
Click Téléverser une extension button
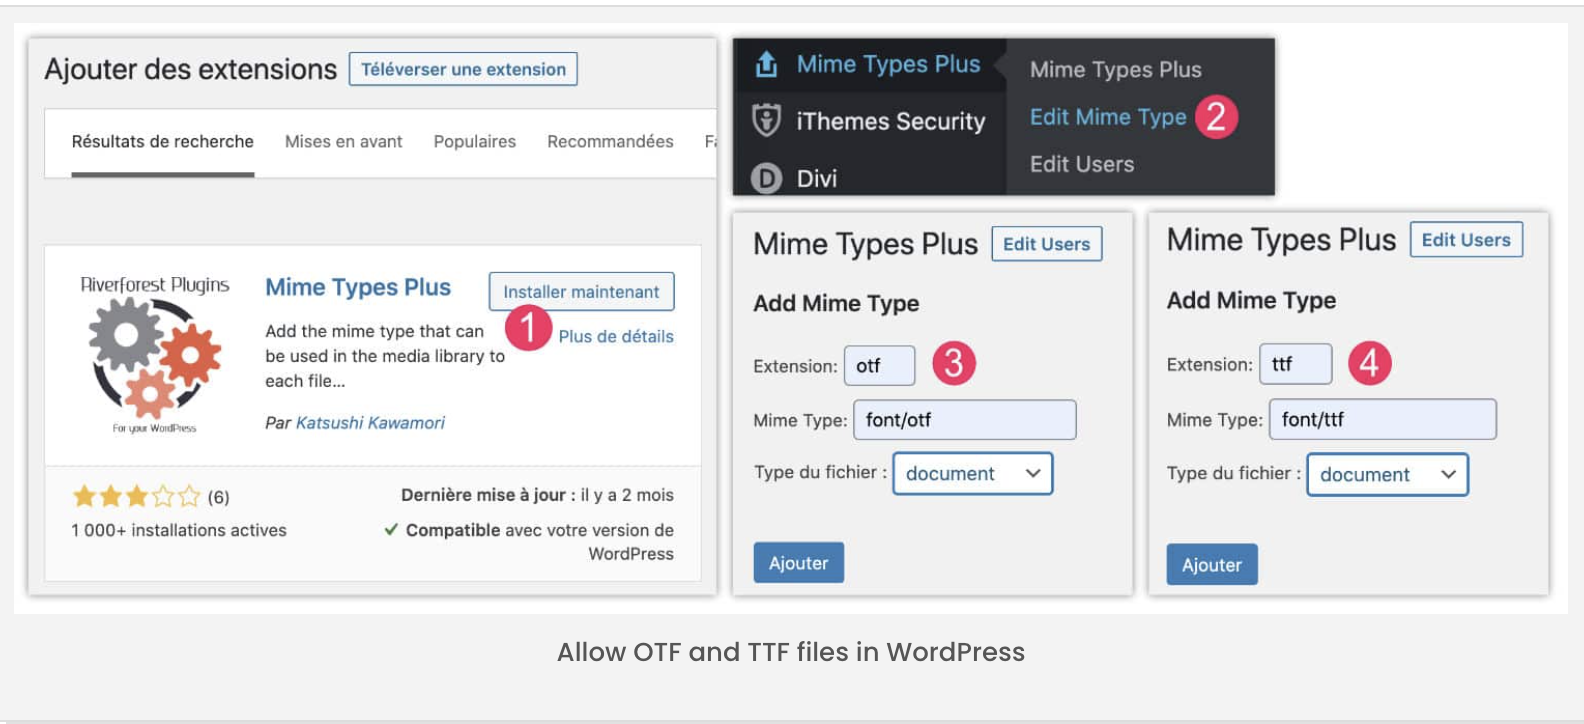(x=463, y=69)
